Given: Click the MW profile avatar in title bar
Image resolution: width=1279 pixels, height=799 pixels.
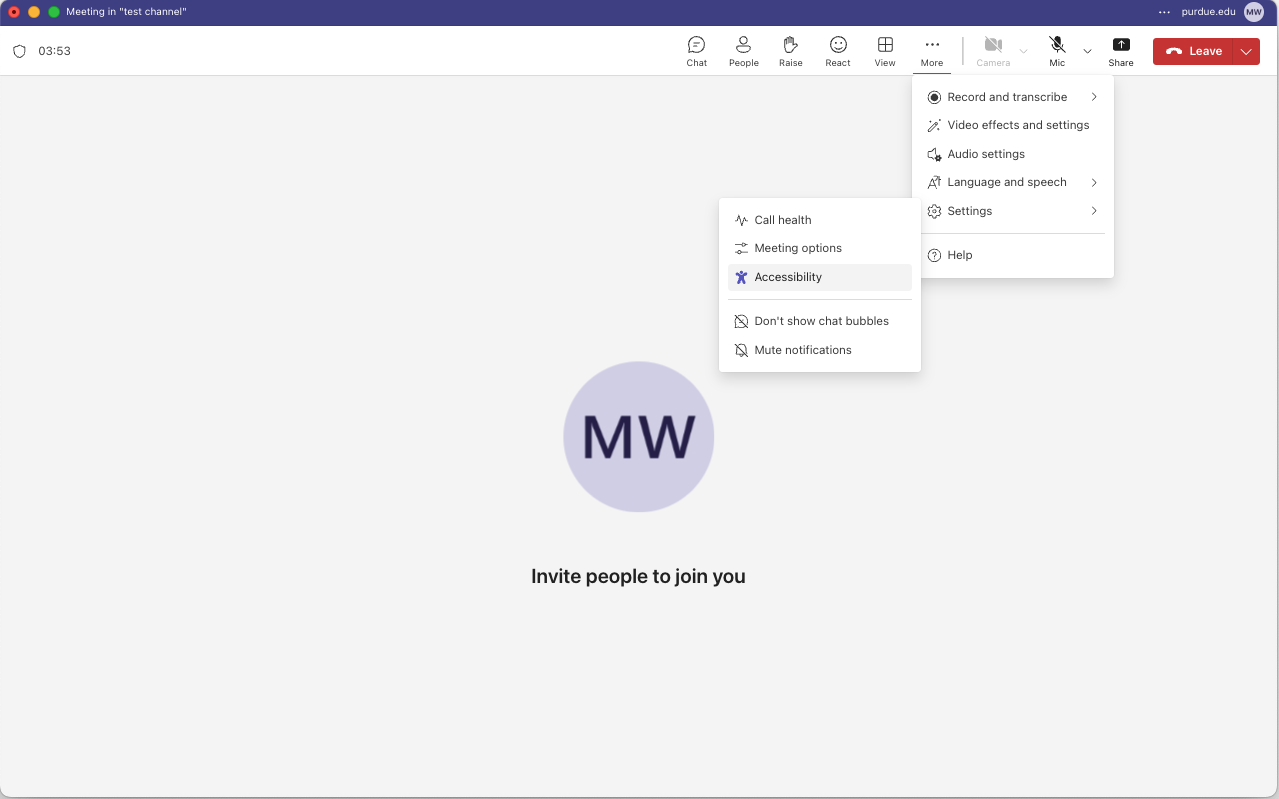Looking at the screenshot, I should pyautogui.click(x=1253, y=12).
